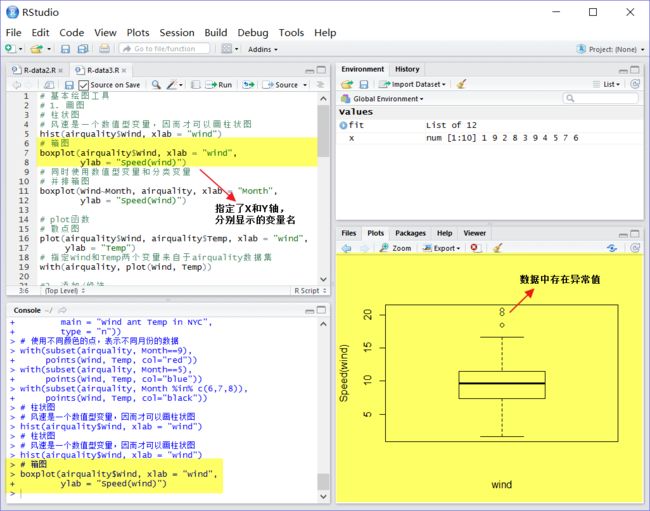This screenshot has width=650, height=511.
Task: Remove current plot with red X icon
Action: 475,248
